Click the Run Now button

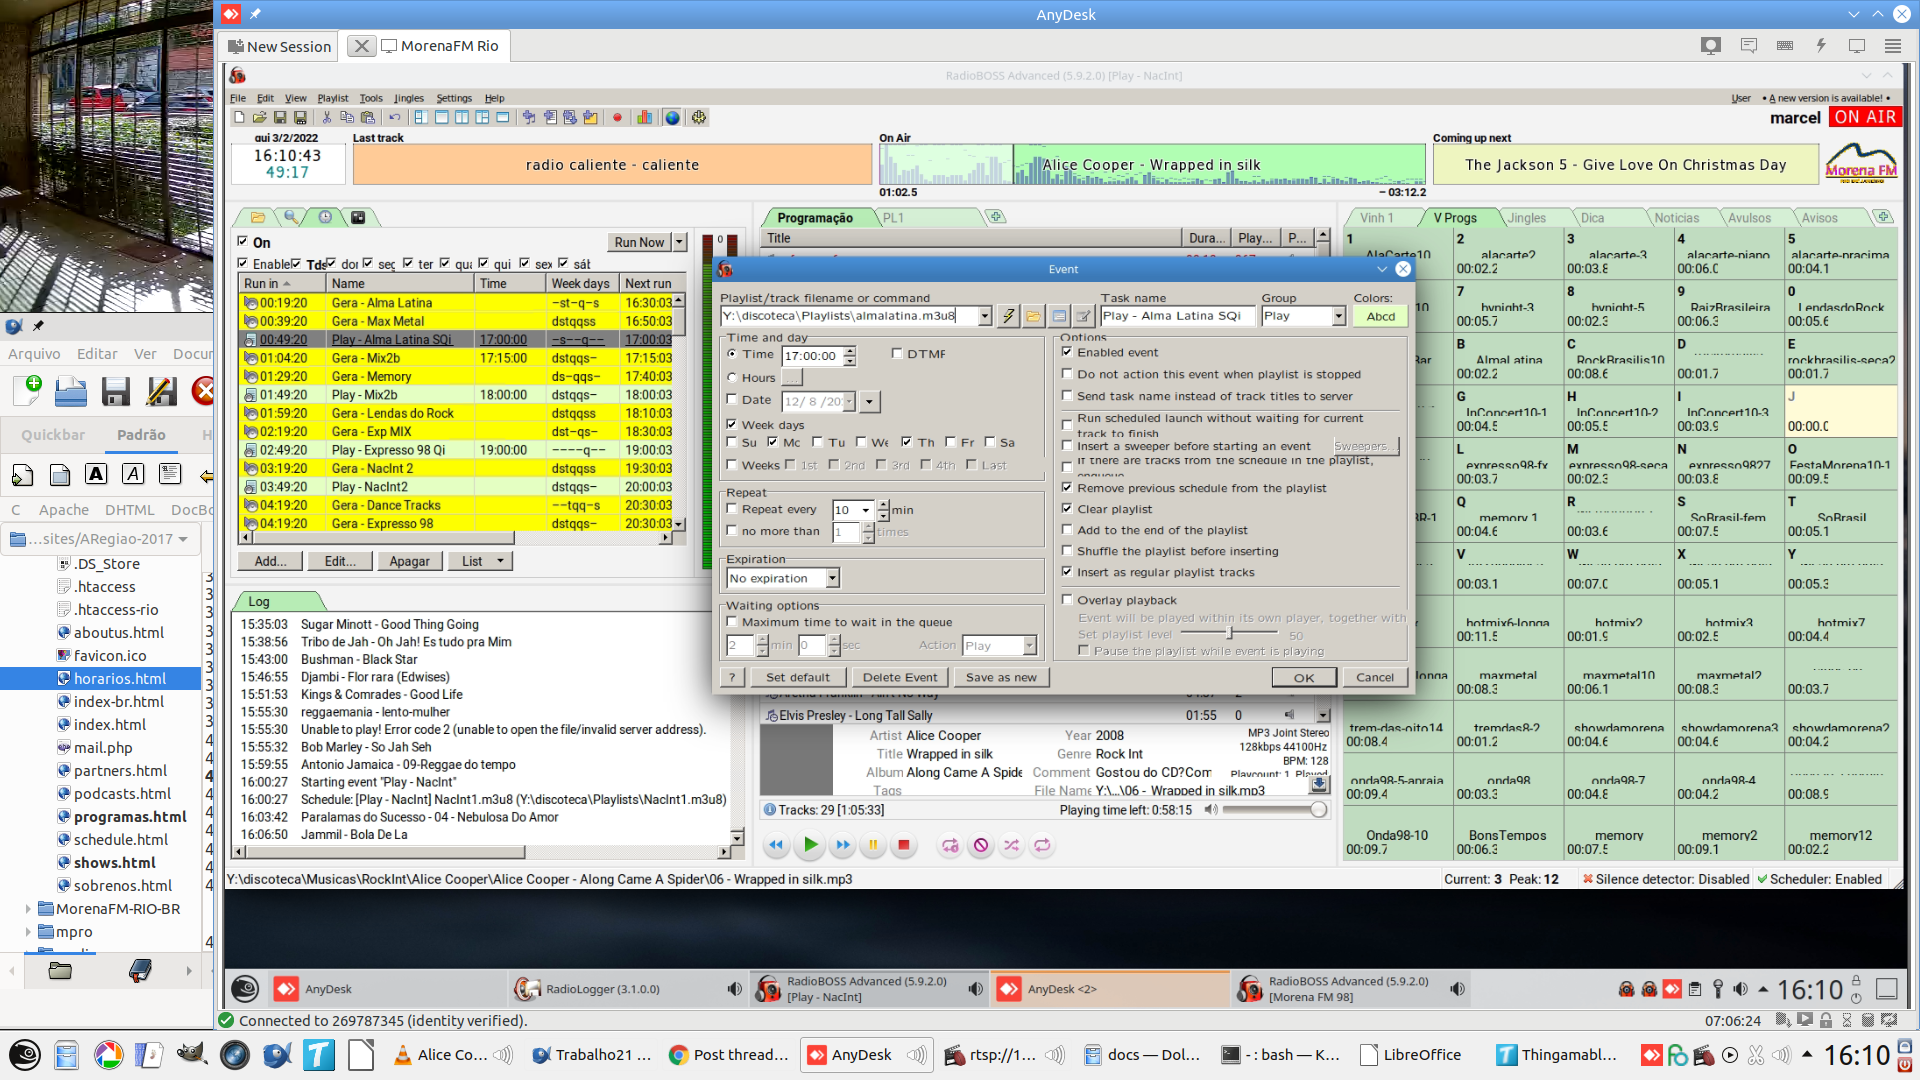pyautogui.click(x=639, y=242)
